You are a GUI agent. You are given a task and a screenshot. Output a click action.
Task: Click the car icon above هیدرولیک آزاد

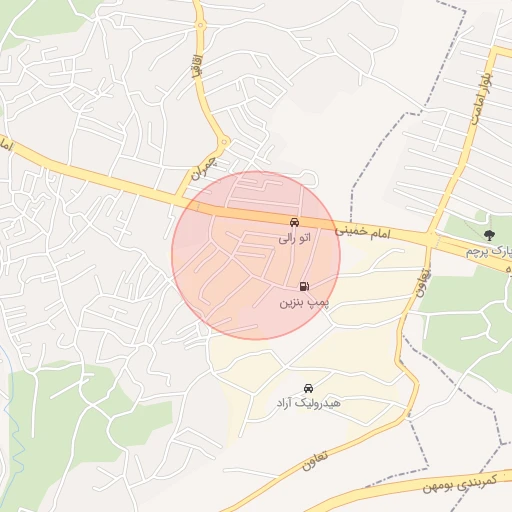click(308, 388)
